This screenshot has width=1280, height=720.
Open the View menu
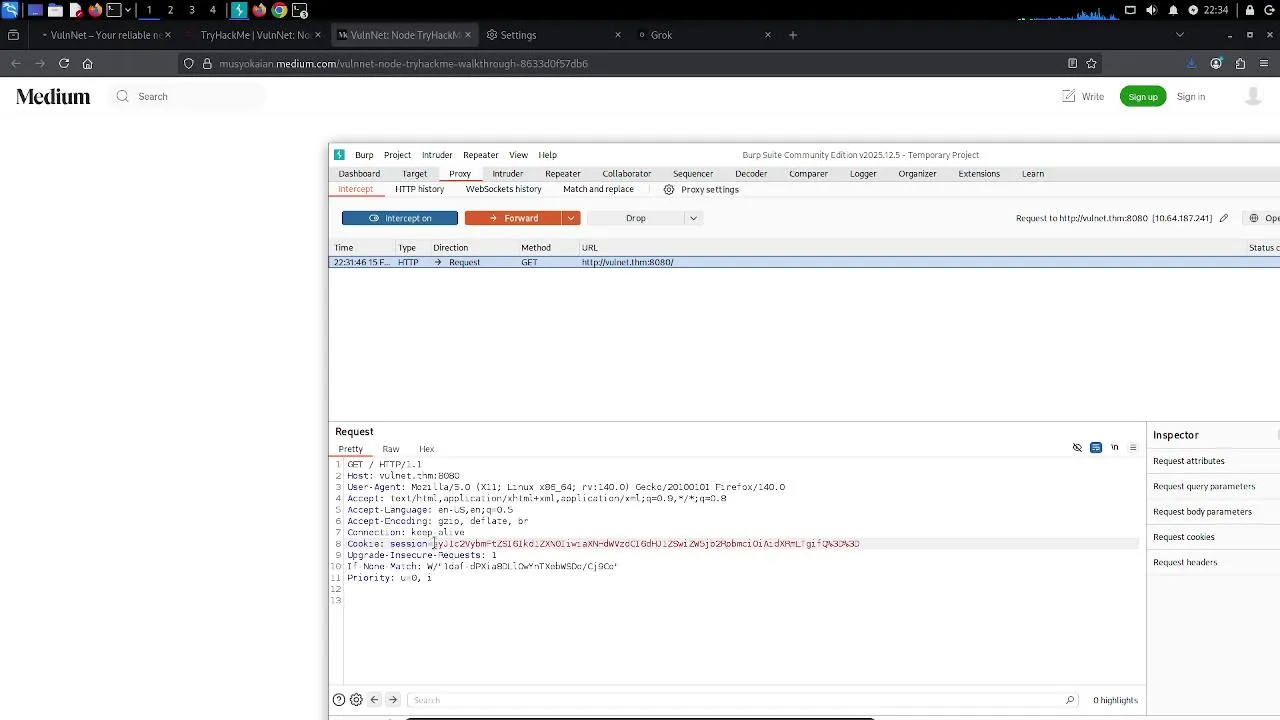(x=518, y=155)
